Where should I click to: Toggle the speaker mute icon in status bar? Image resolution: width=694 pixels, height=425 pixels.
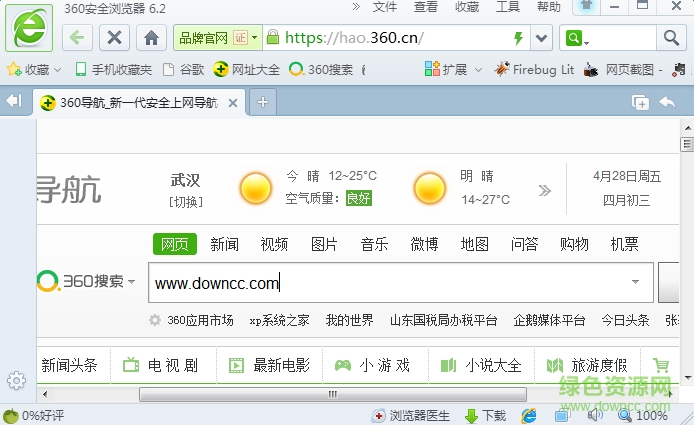click(x=594, y=415)
